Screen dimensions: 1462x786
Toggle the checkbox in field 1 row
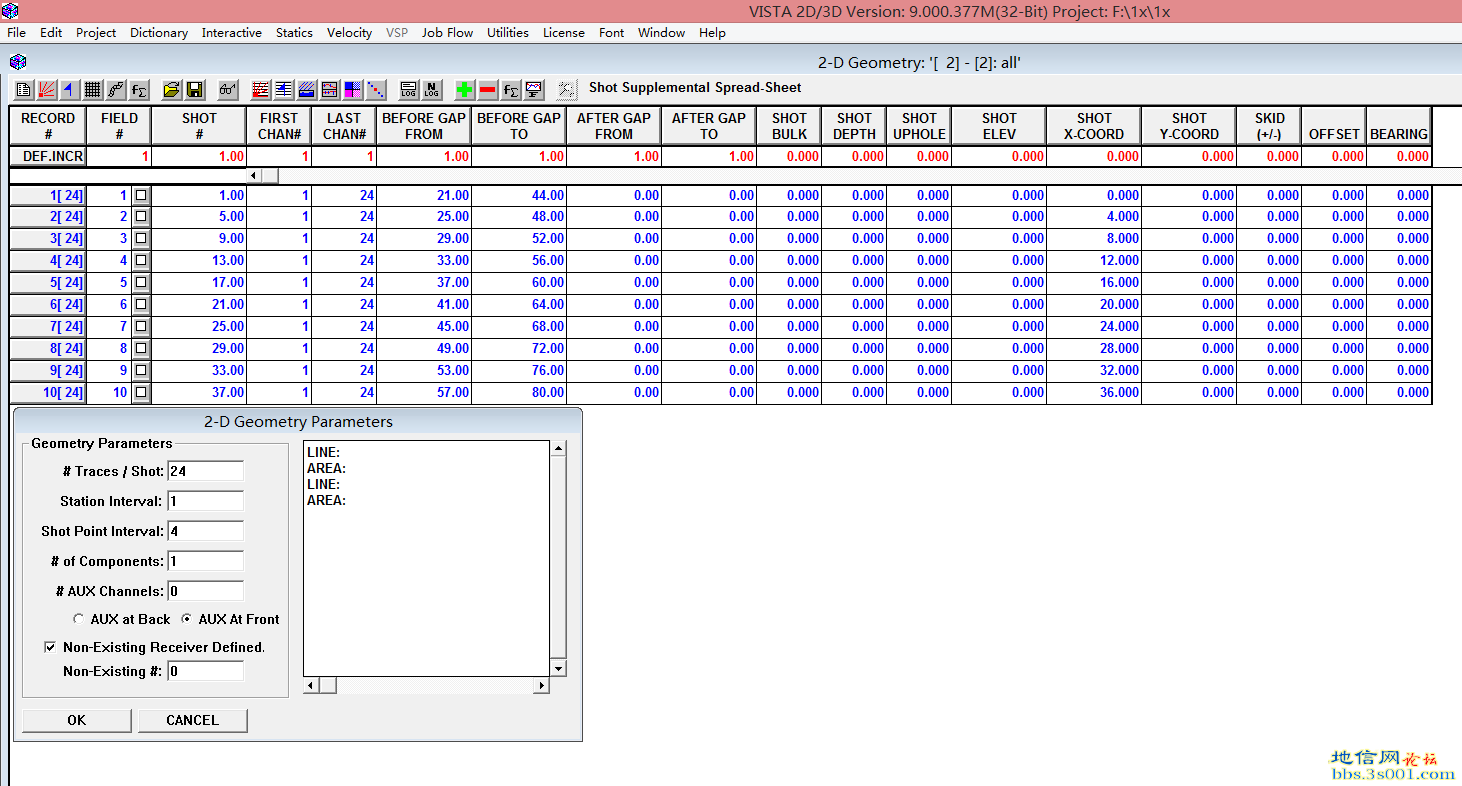(141, 195)
